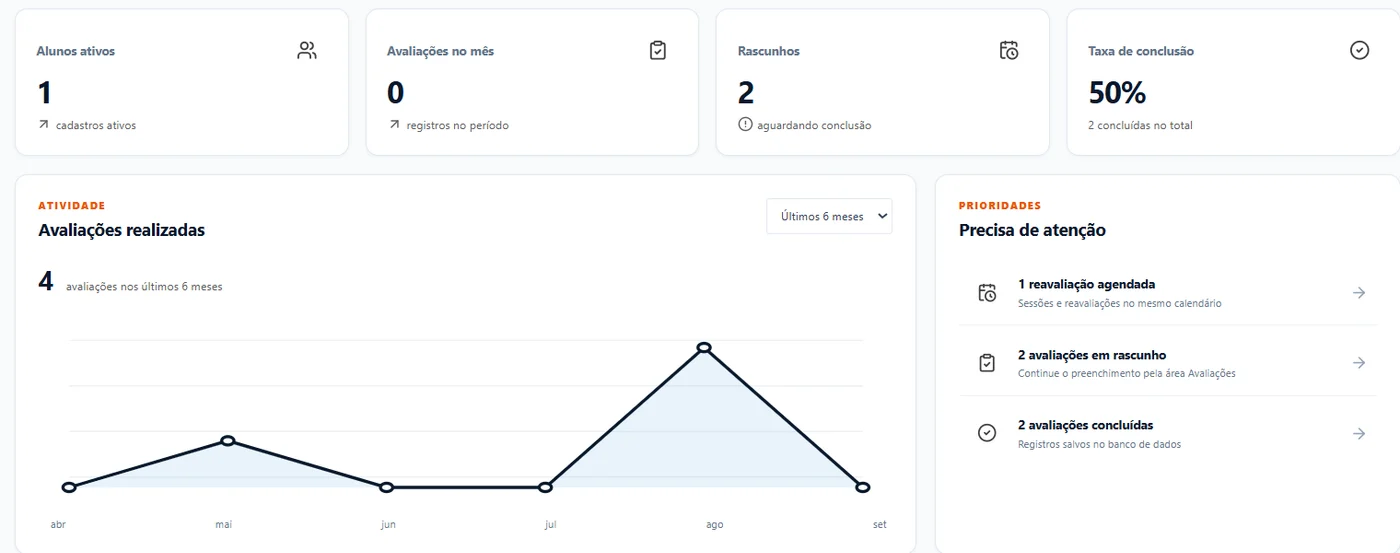Click the ago axis label
Image resolution: width=1400 pixels, height=553 pixels.
[714, 524]
